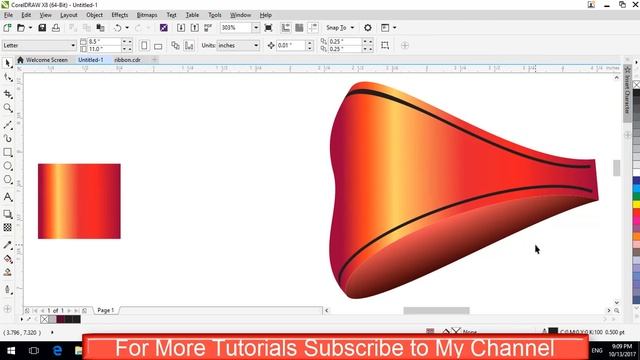Select the Page 1 tab
This screenshot has height=360, width=640.
pyautogui.click(x=105, y=310)
